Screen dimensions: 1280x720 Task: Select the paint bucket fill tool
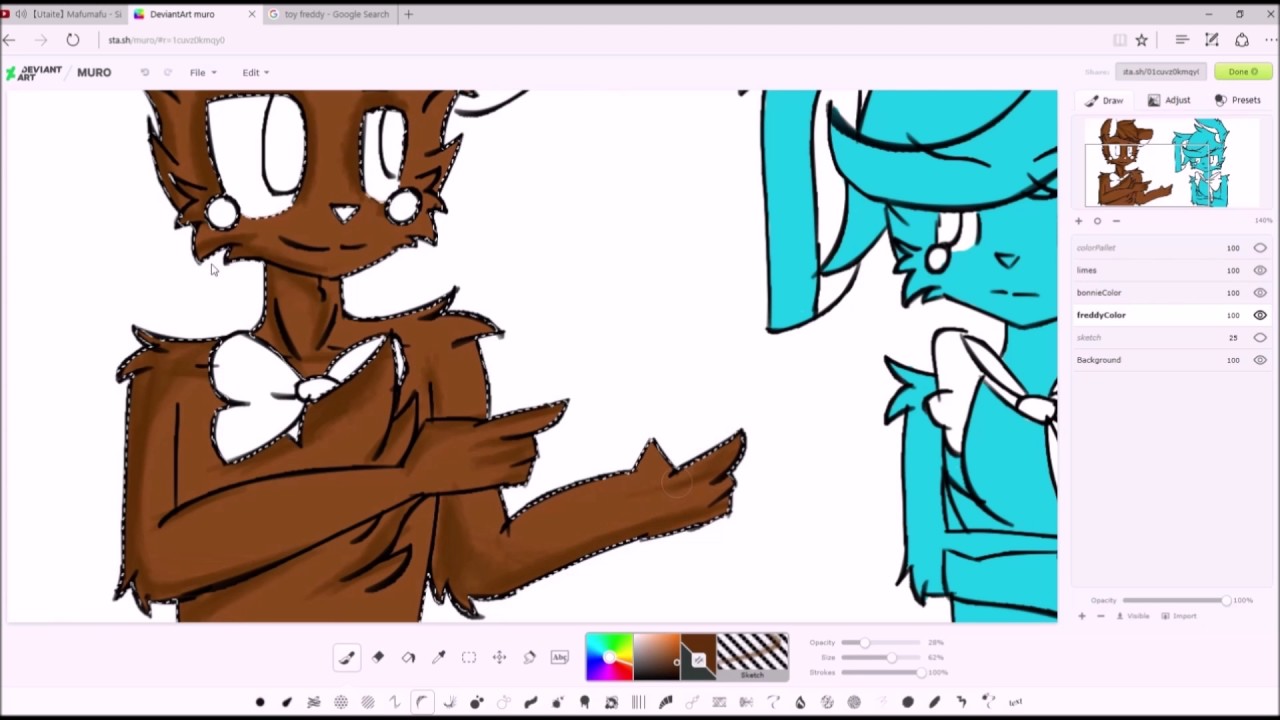coord(408,657)
